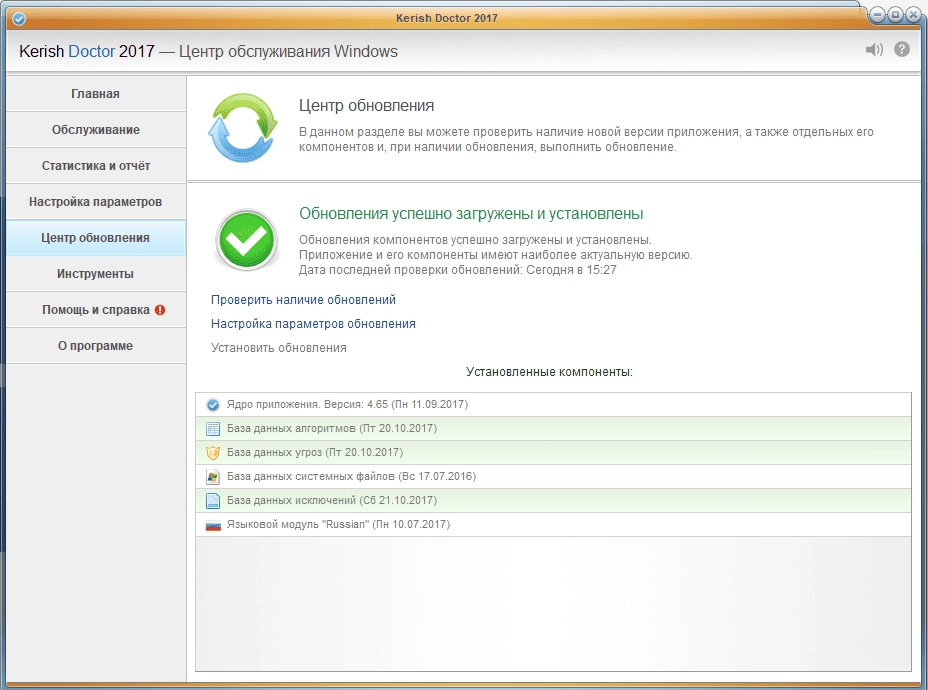
Task: Select row База данных алгоритмов (Пт 20.10.2017)
Action: [553, 428]
